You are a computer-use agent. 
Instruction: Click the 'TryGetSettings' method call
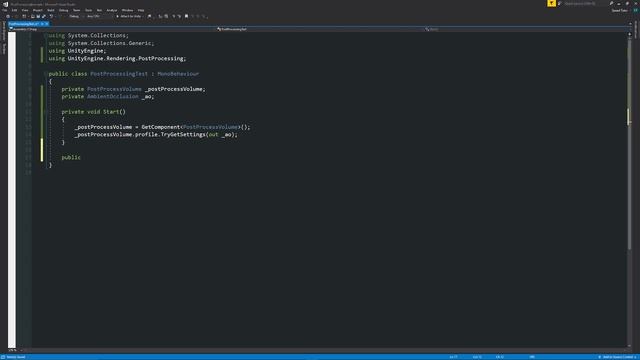pos(183,135)
